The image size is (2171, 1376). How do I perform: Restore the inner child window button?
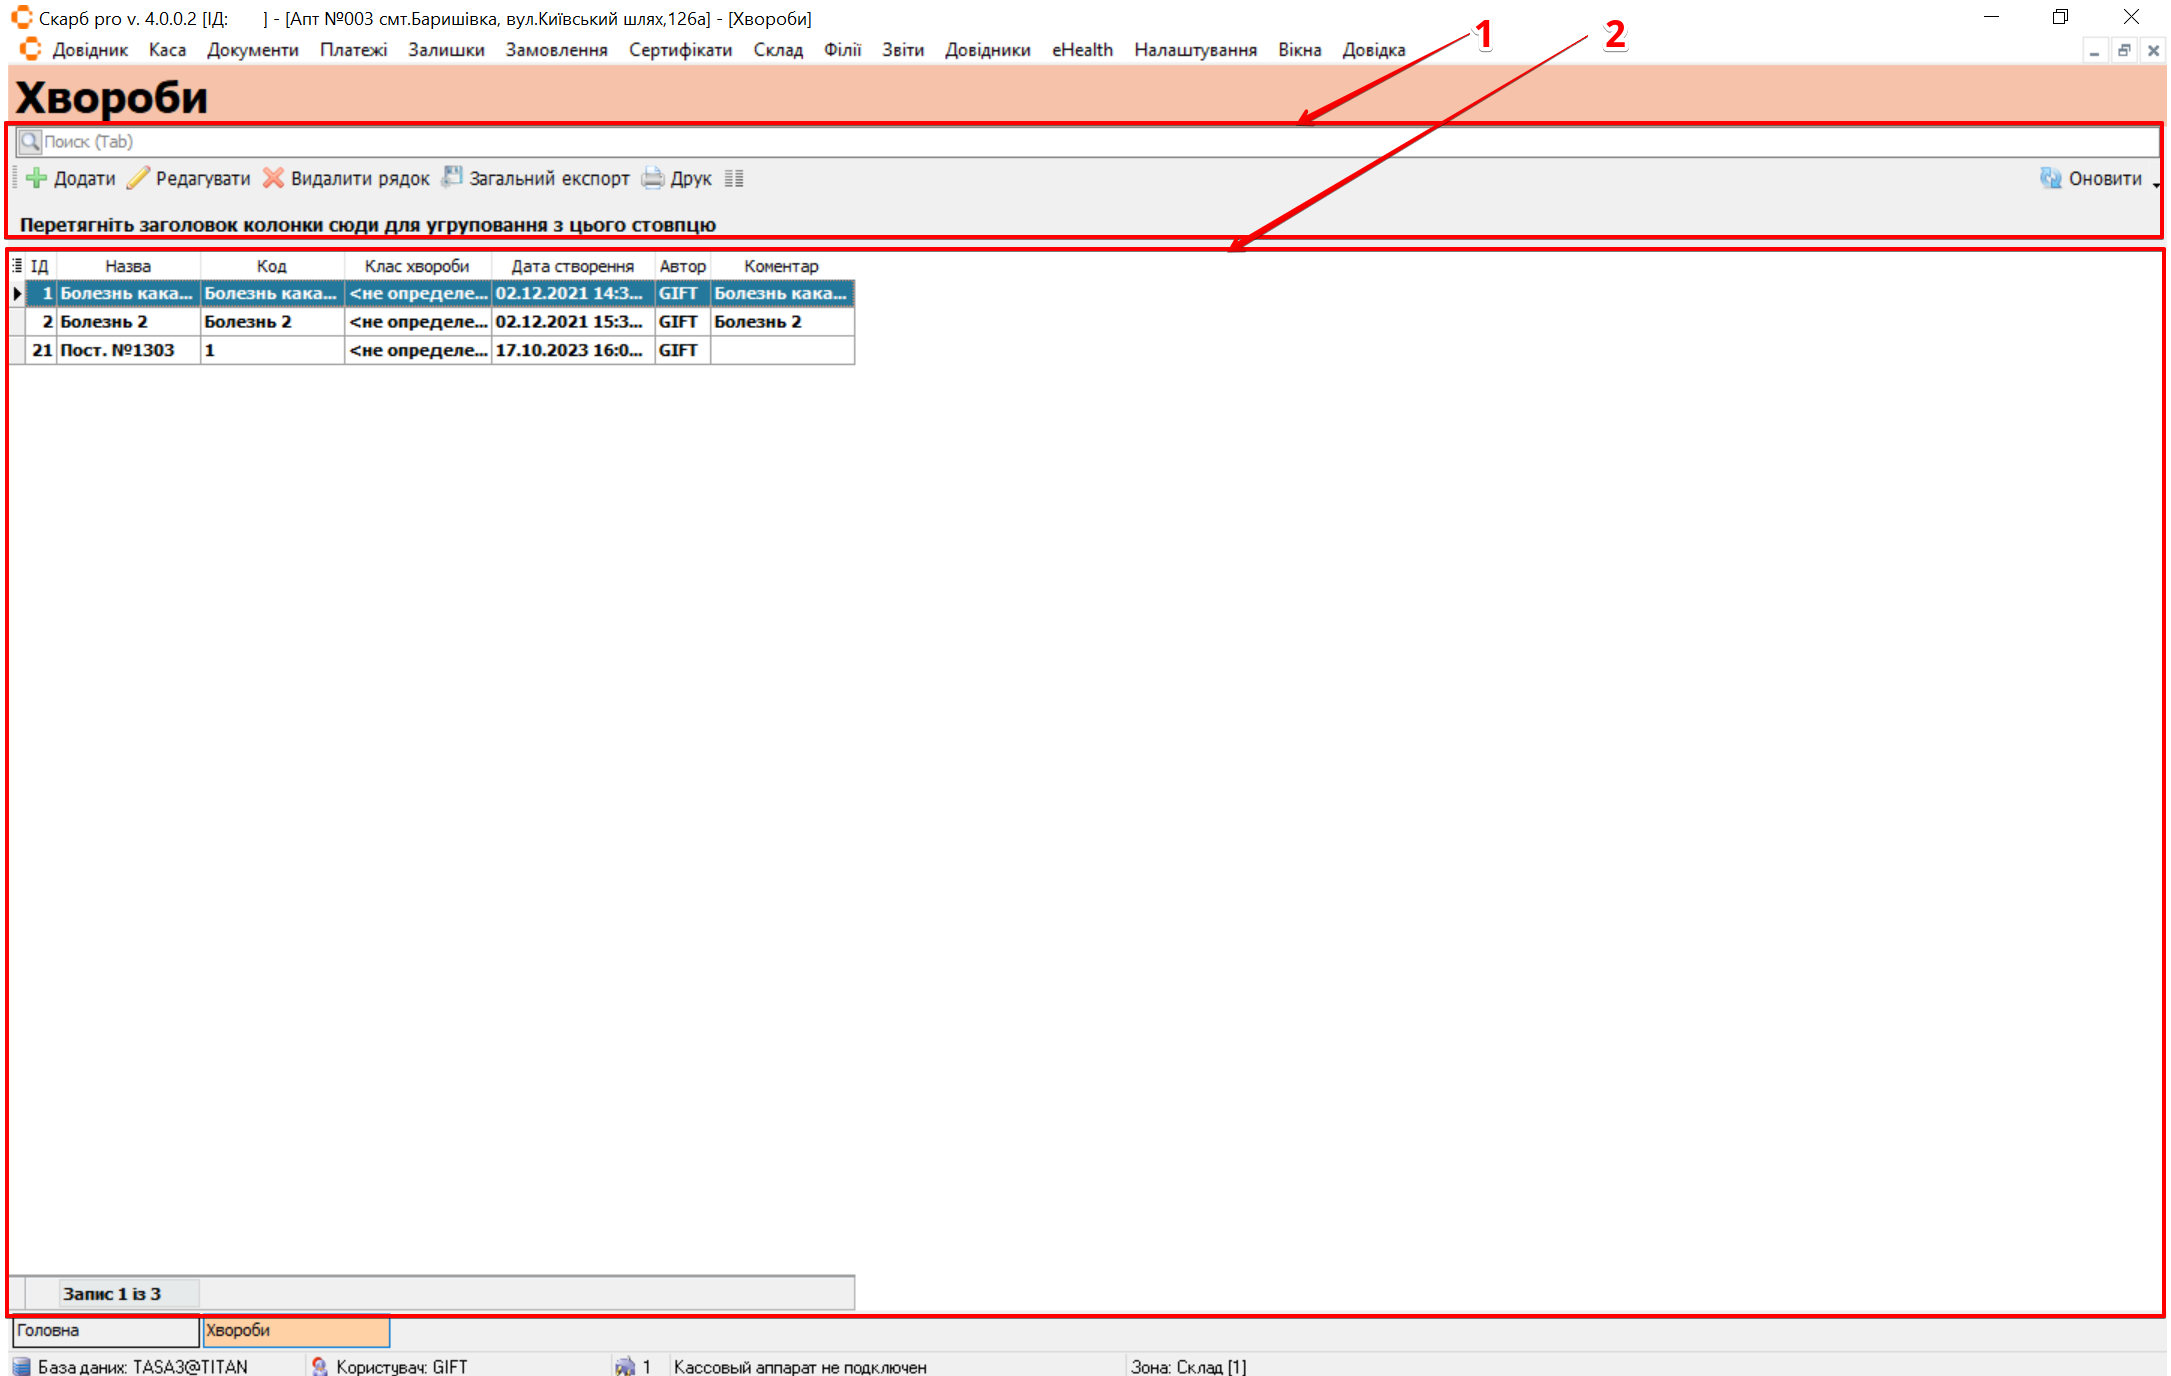(2124, 50)
